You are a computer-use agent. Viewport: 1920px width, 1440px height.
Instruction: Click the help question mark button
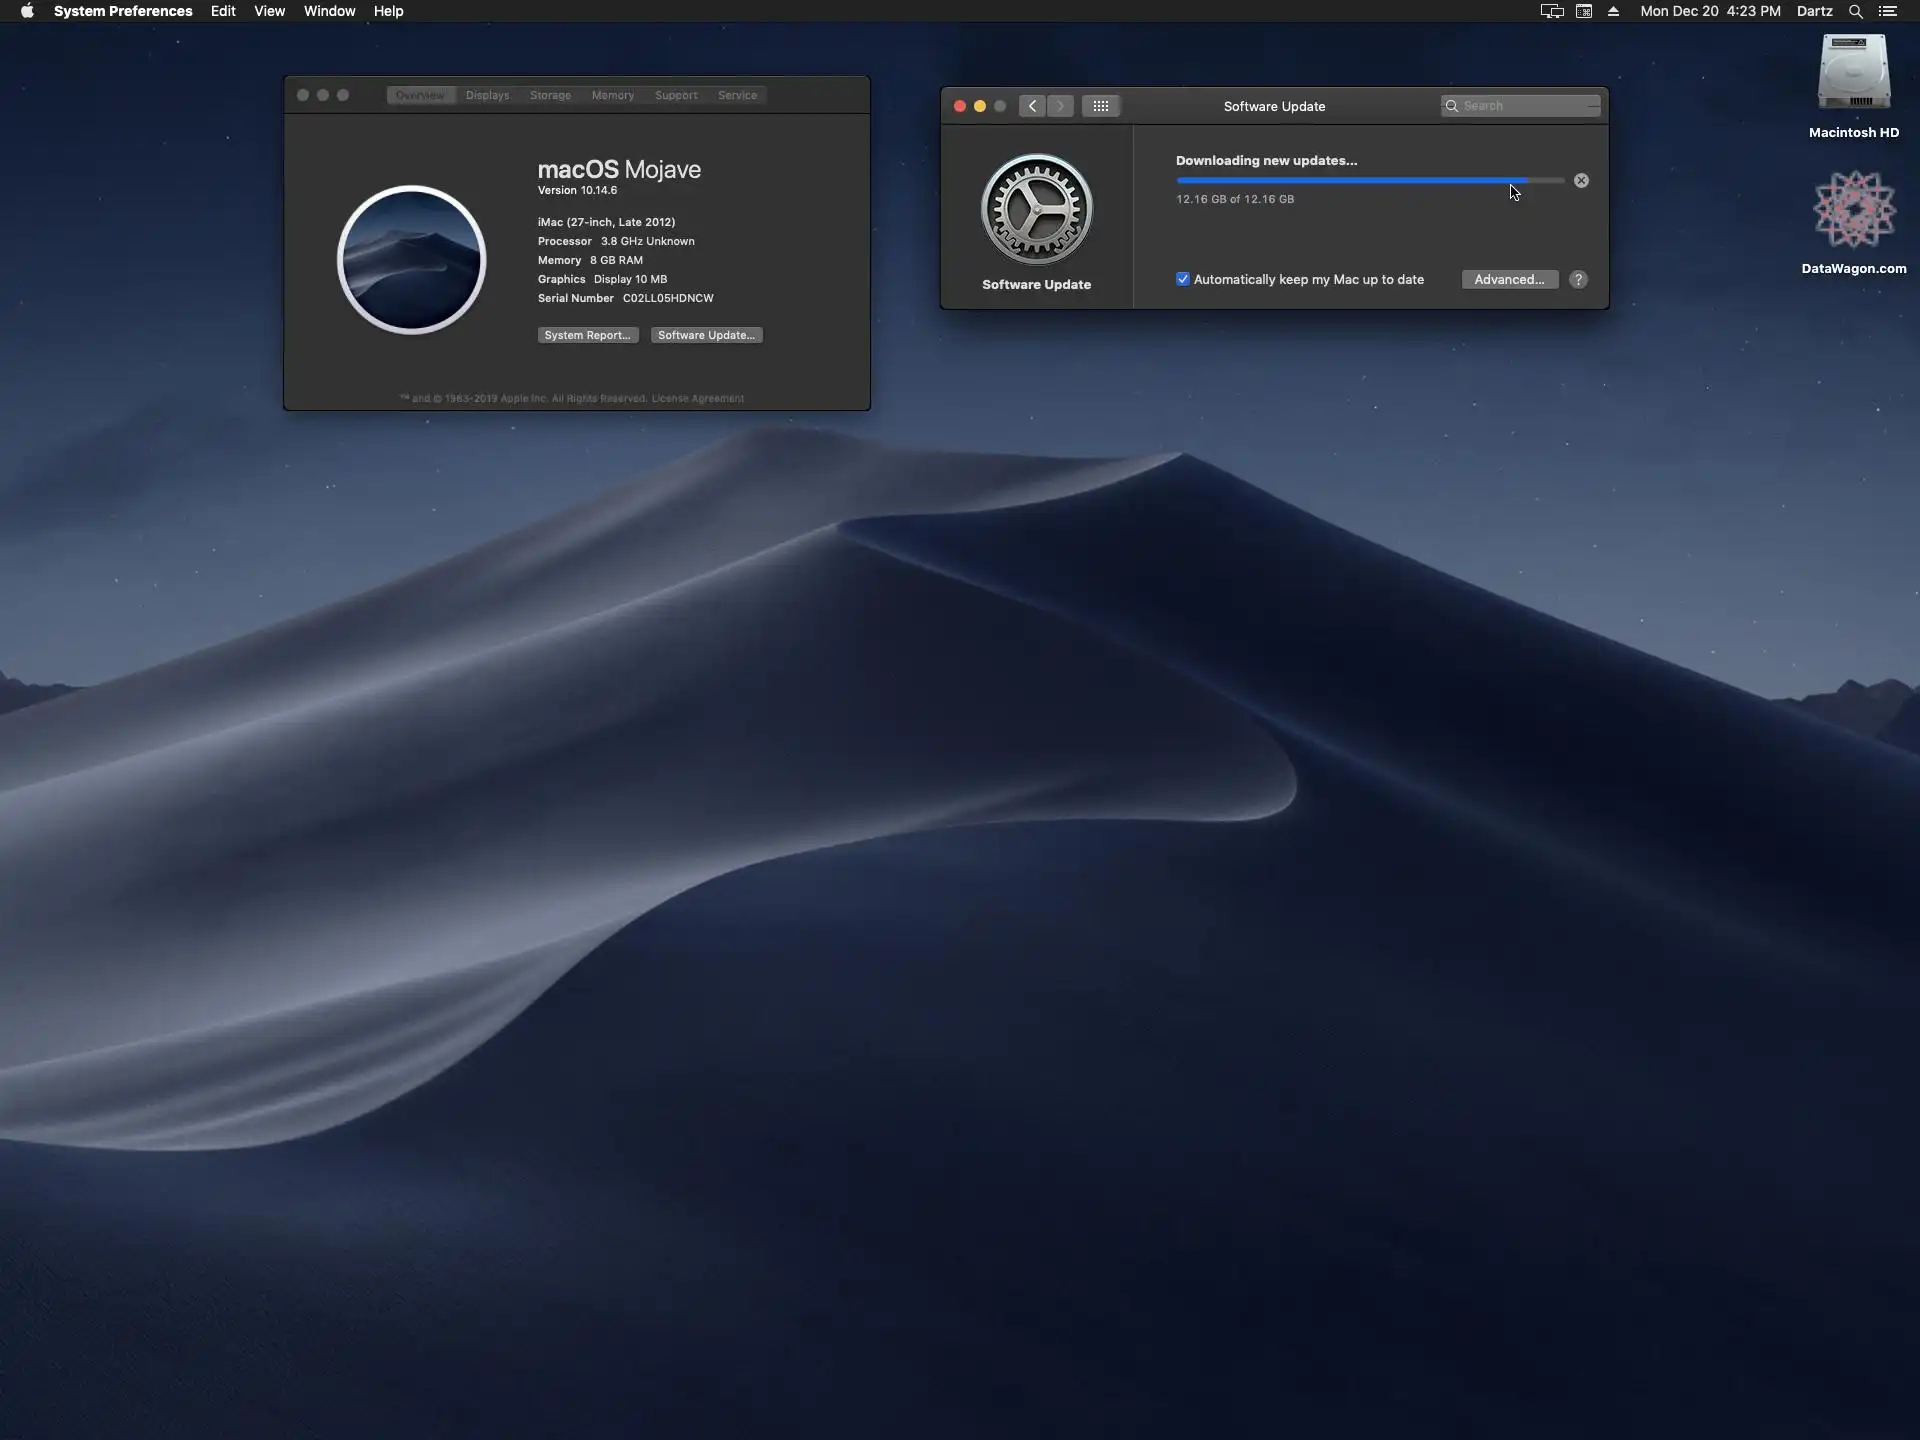point(1578,280)
